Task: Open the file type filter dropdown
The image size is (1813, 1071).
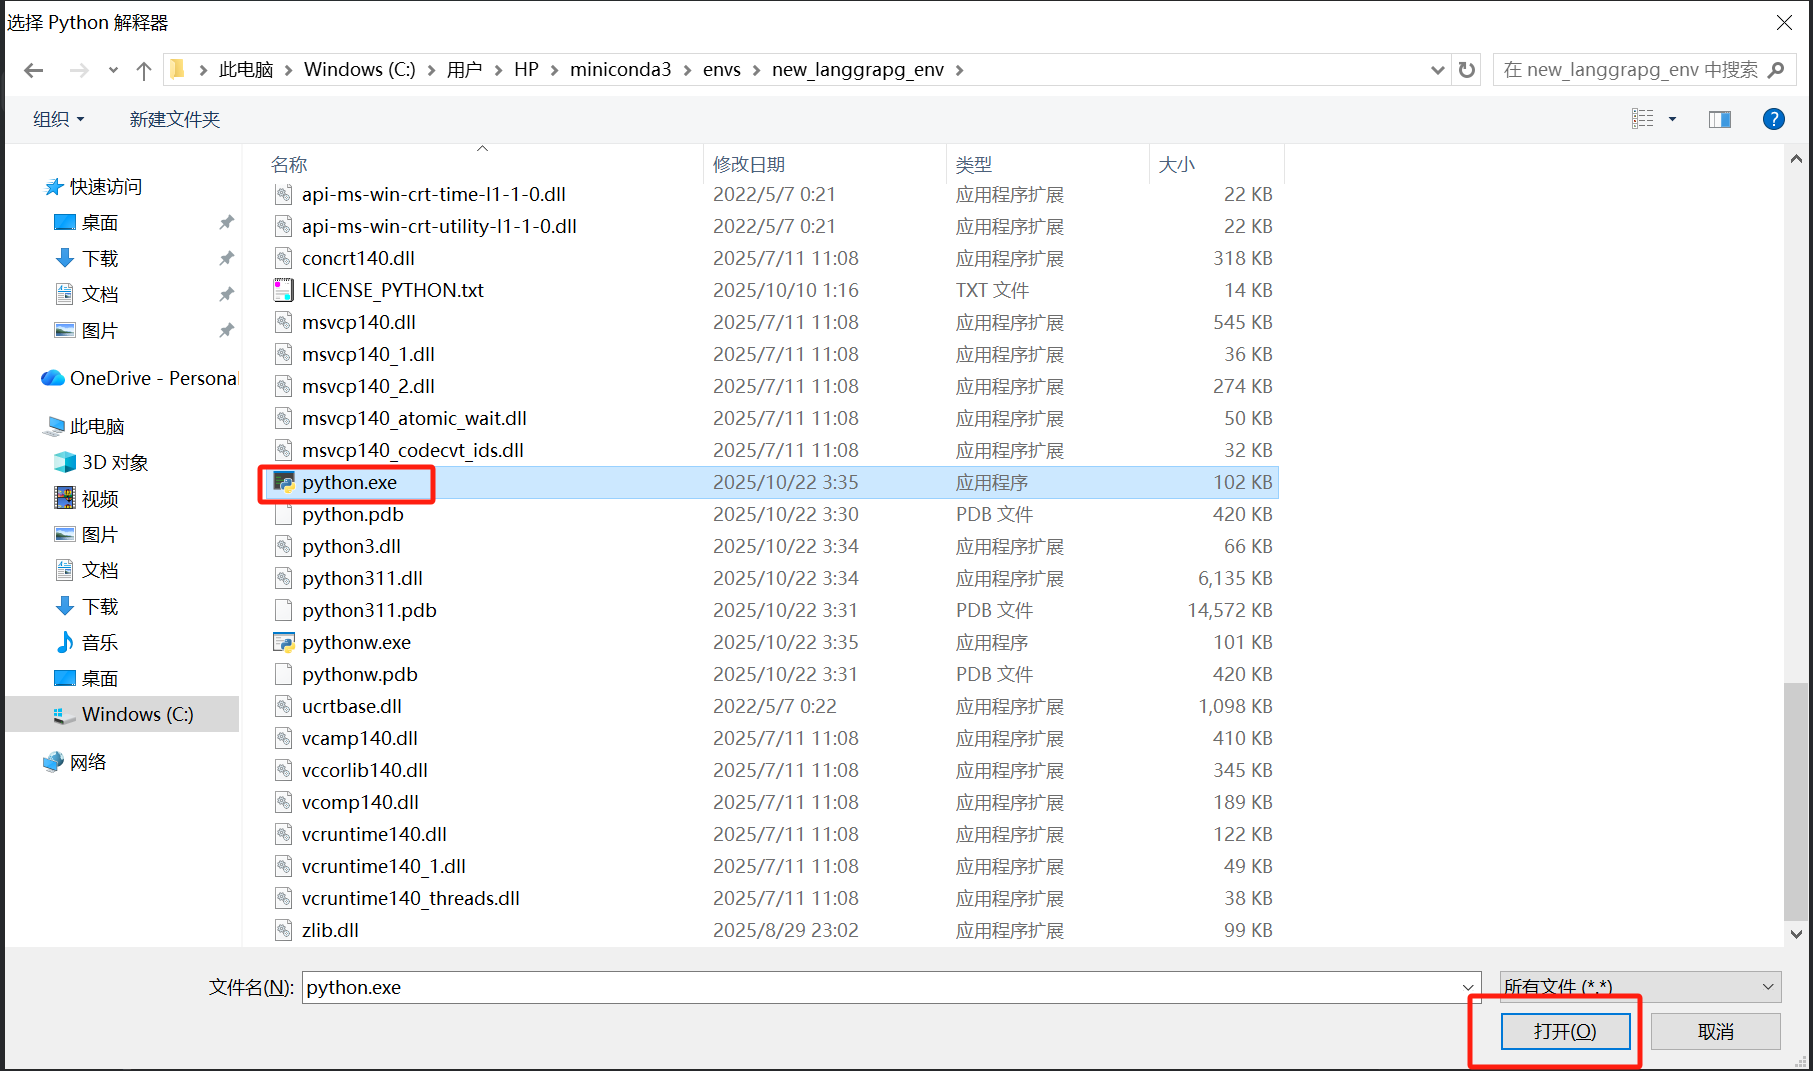Action: 1640,987
